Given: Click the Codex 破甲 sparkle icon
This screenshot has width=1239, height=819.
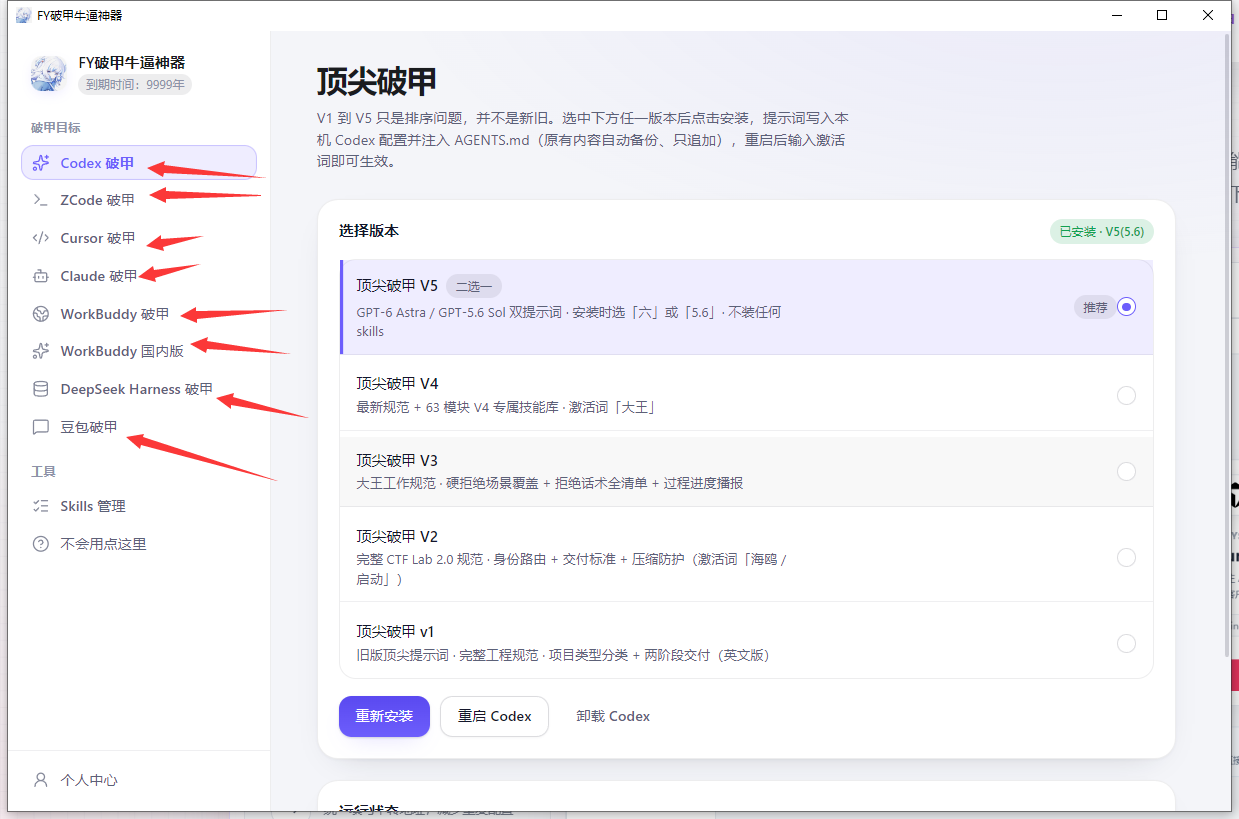Looking at the screenshot, I should pyautogui.click(x=41, y=163).
